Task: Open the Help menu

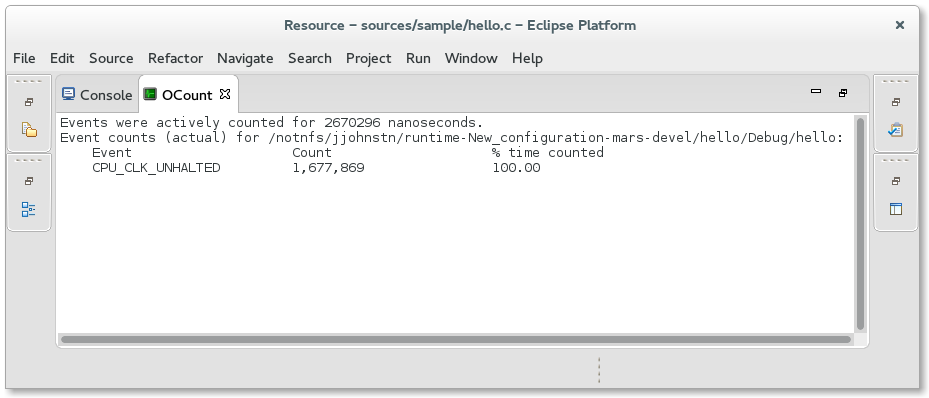Action: click(527, 58)
